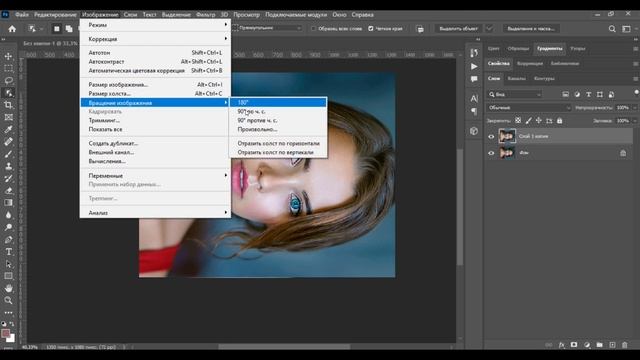Open the layer blend mode dropdown 'Обычные'

(x=529, y=108)
